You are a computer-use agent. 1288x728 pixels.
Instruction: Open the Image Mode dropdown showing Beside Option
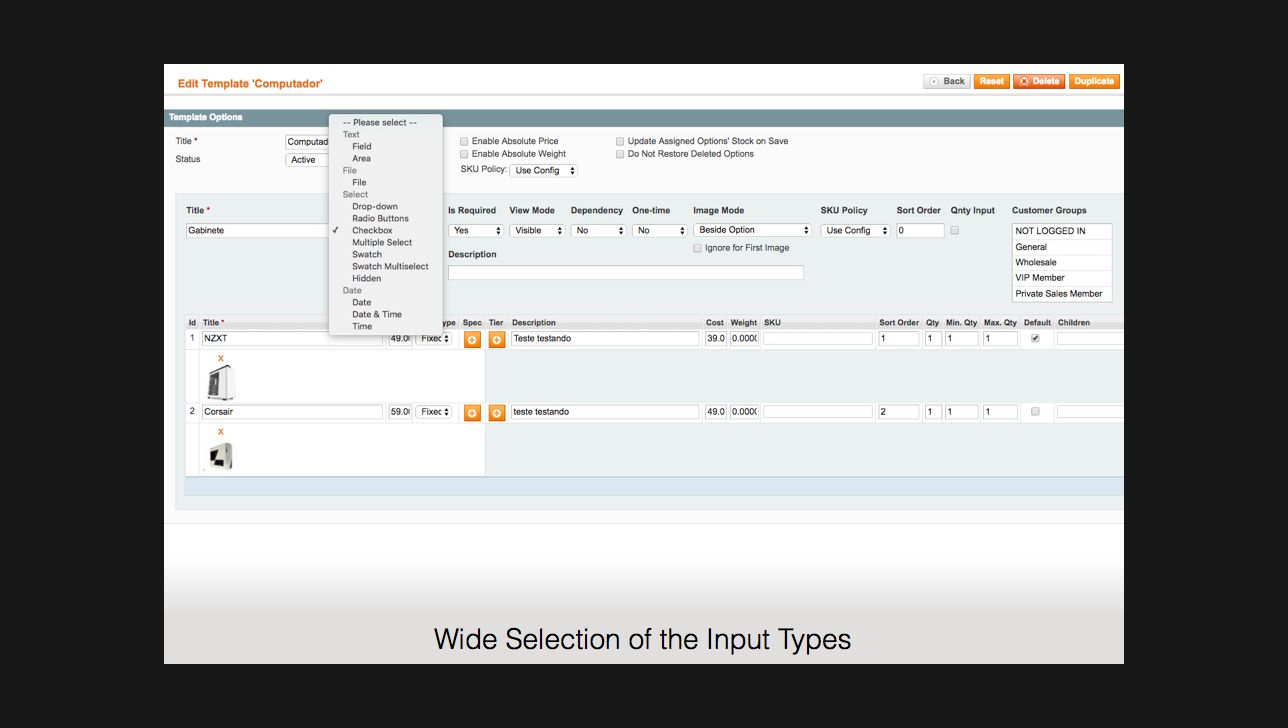tap(752, 230)
